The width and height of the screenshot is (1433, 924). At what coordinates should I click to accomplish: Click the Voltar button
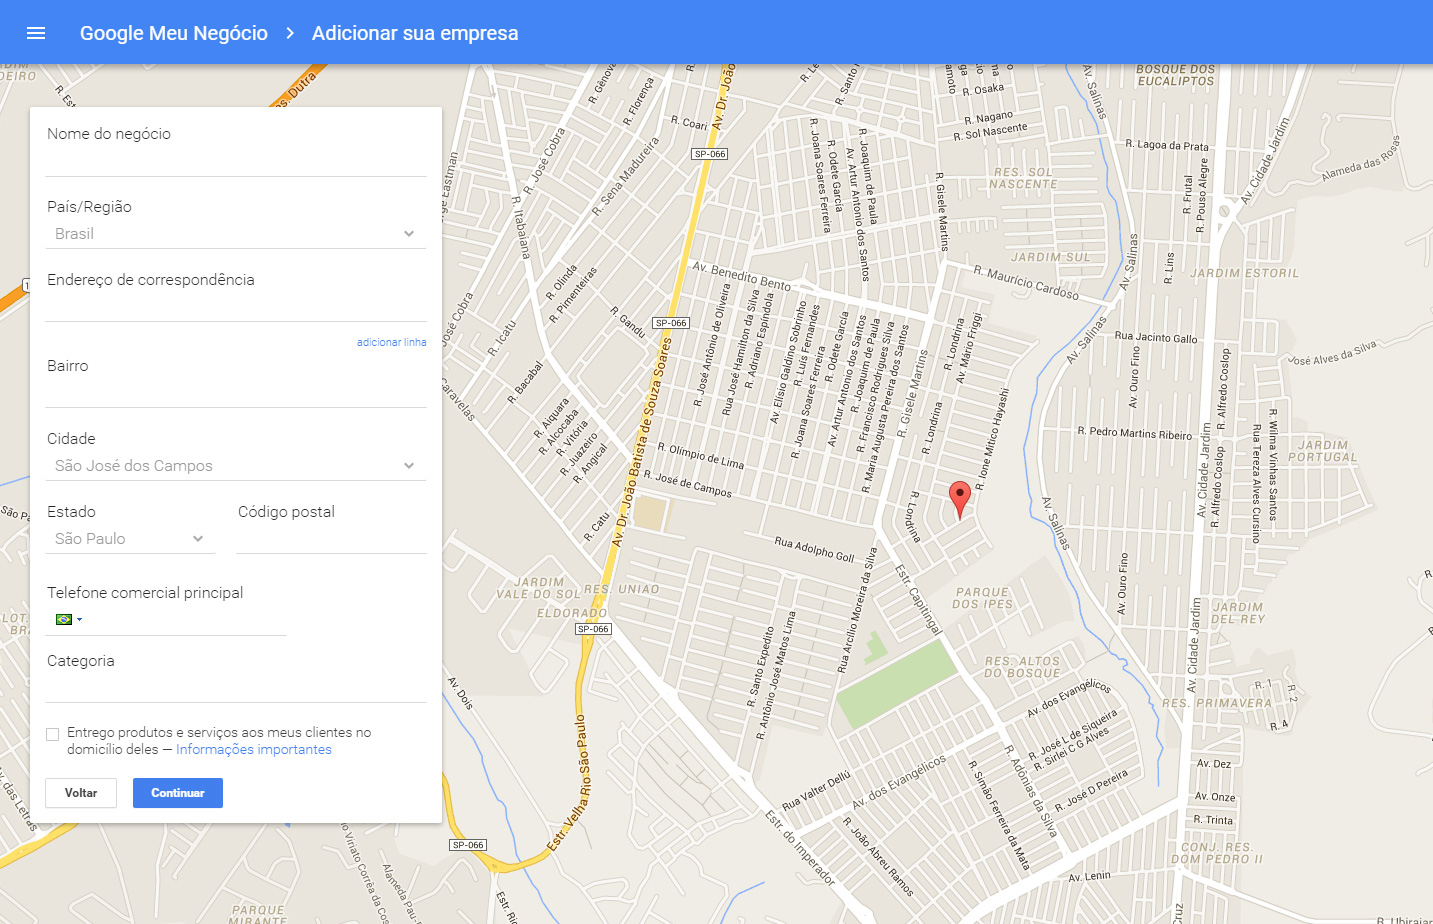pyautogui.click(x=81, y=793)
